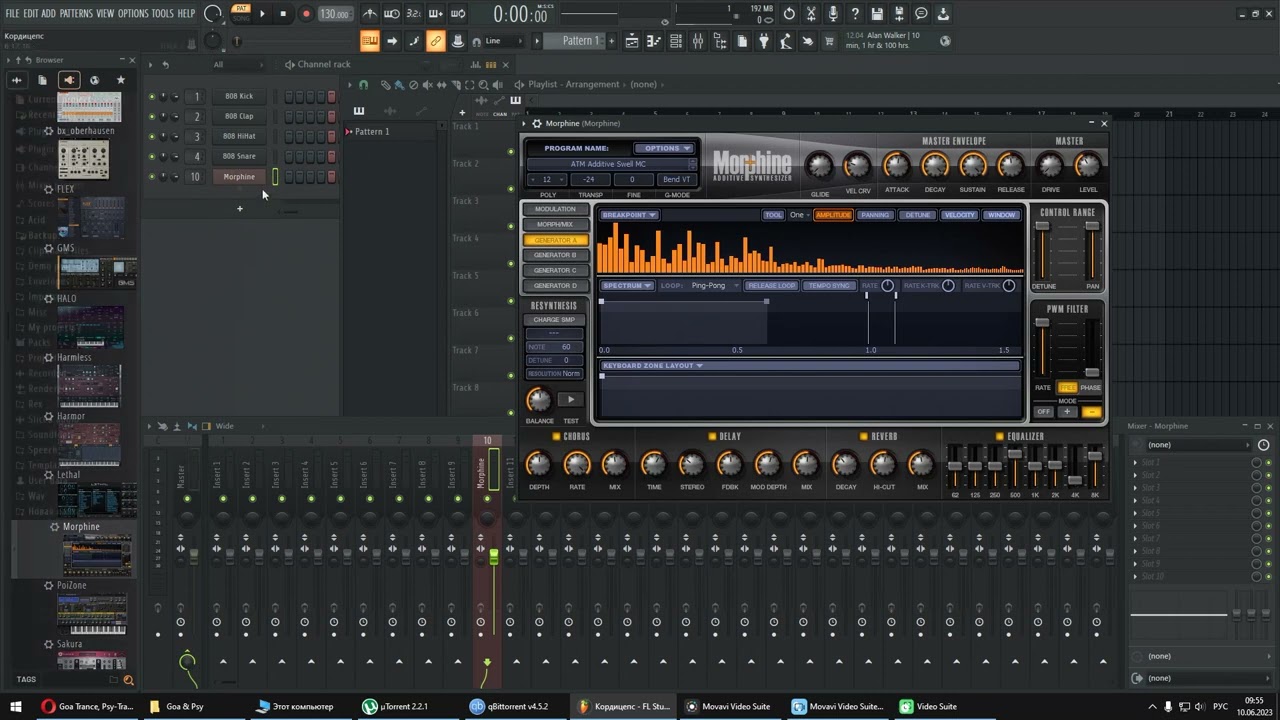Viewport: 1280px width, 720px height.
Task: Mute the 808 Kick channel green LED
Action: [152, 97]
